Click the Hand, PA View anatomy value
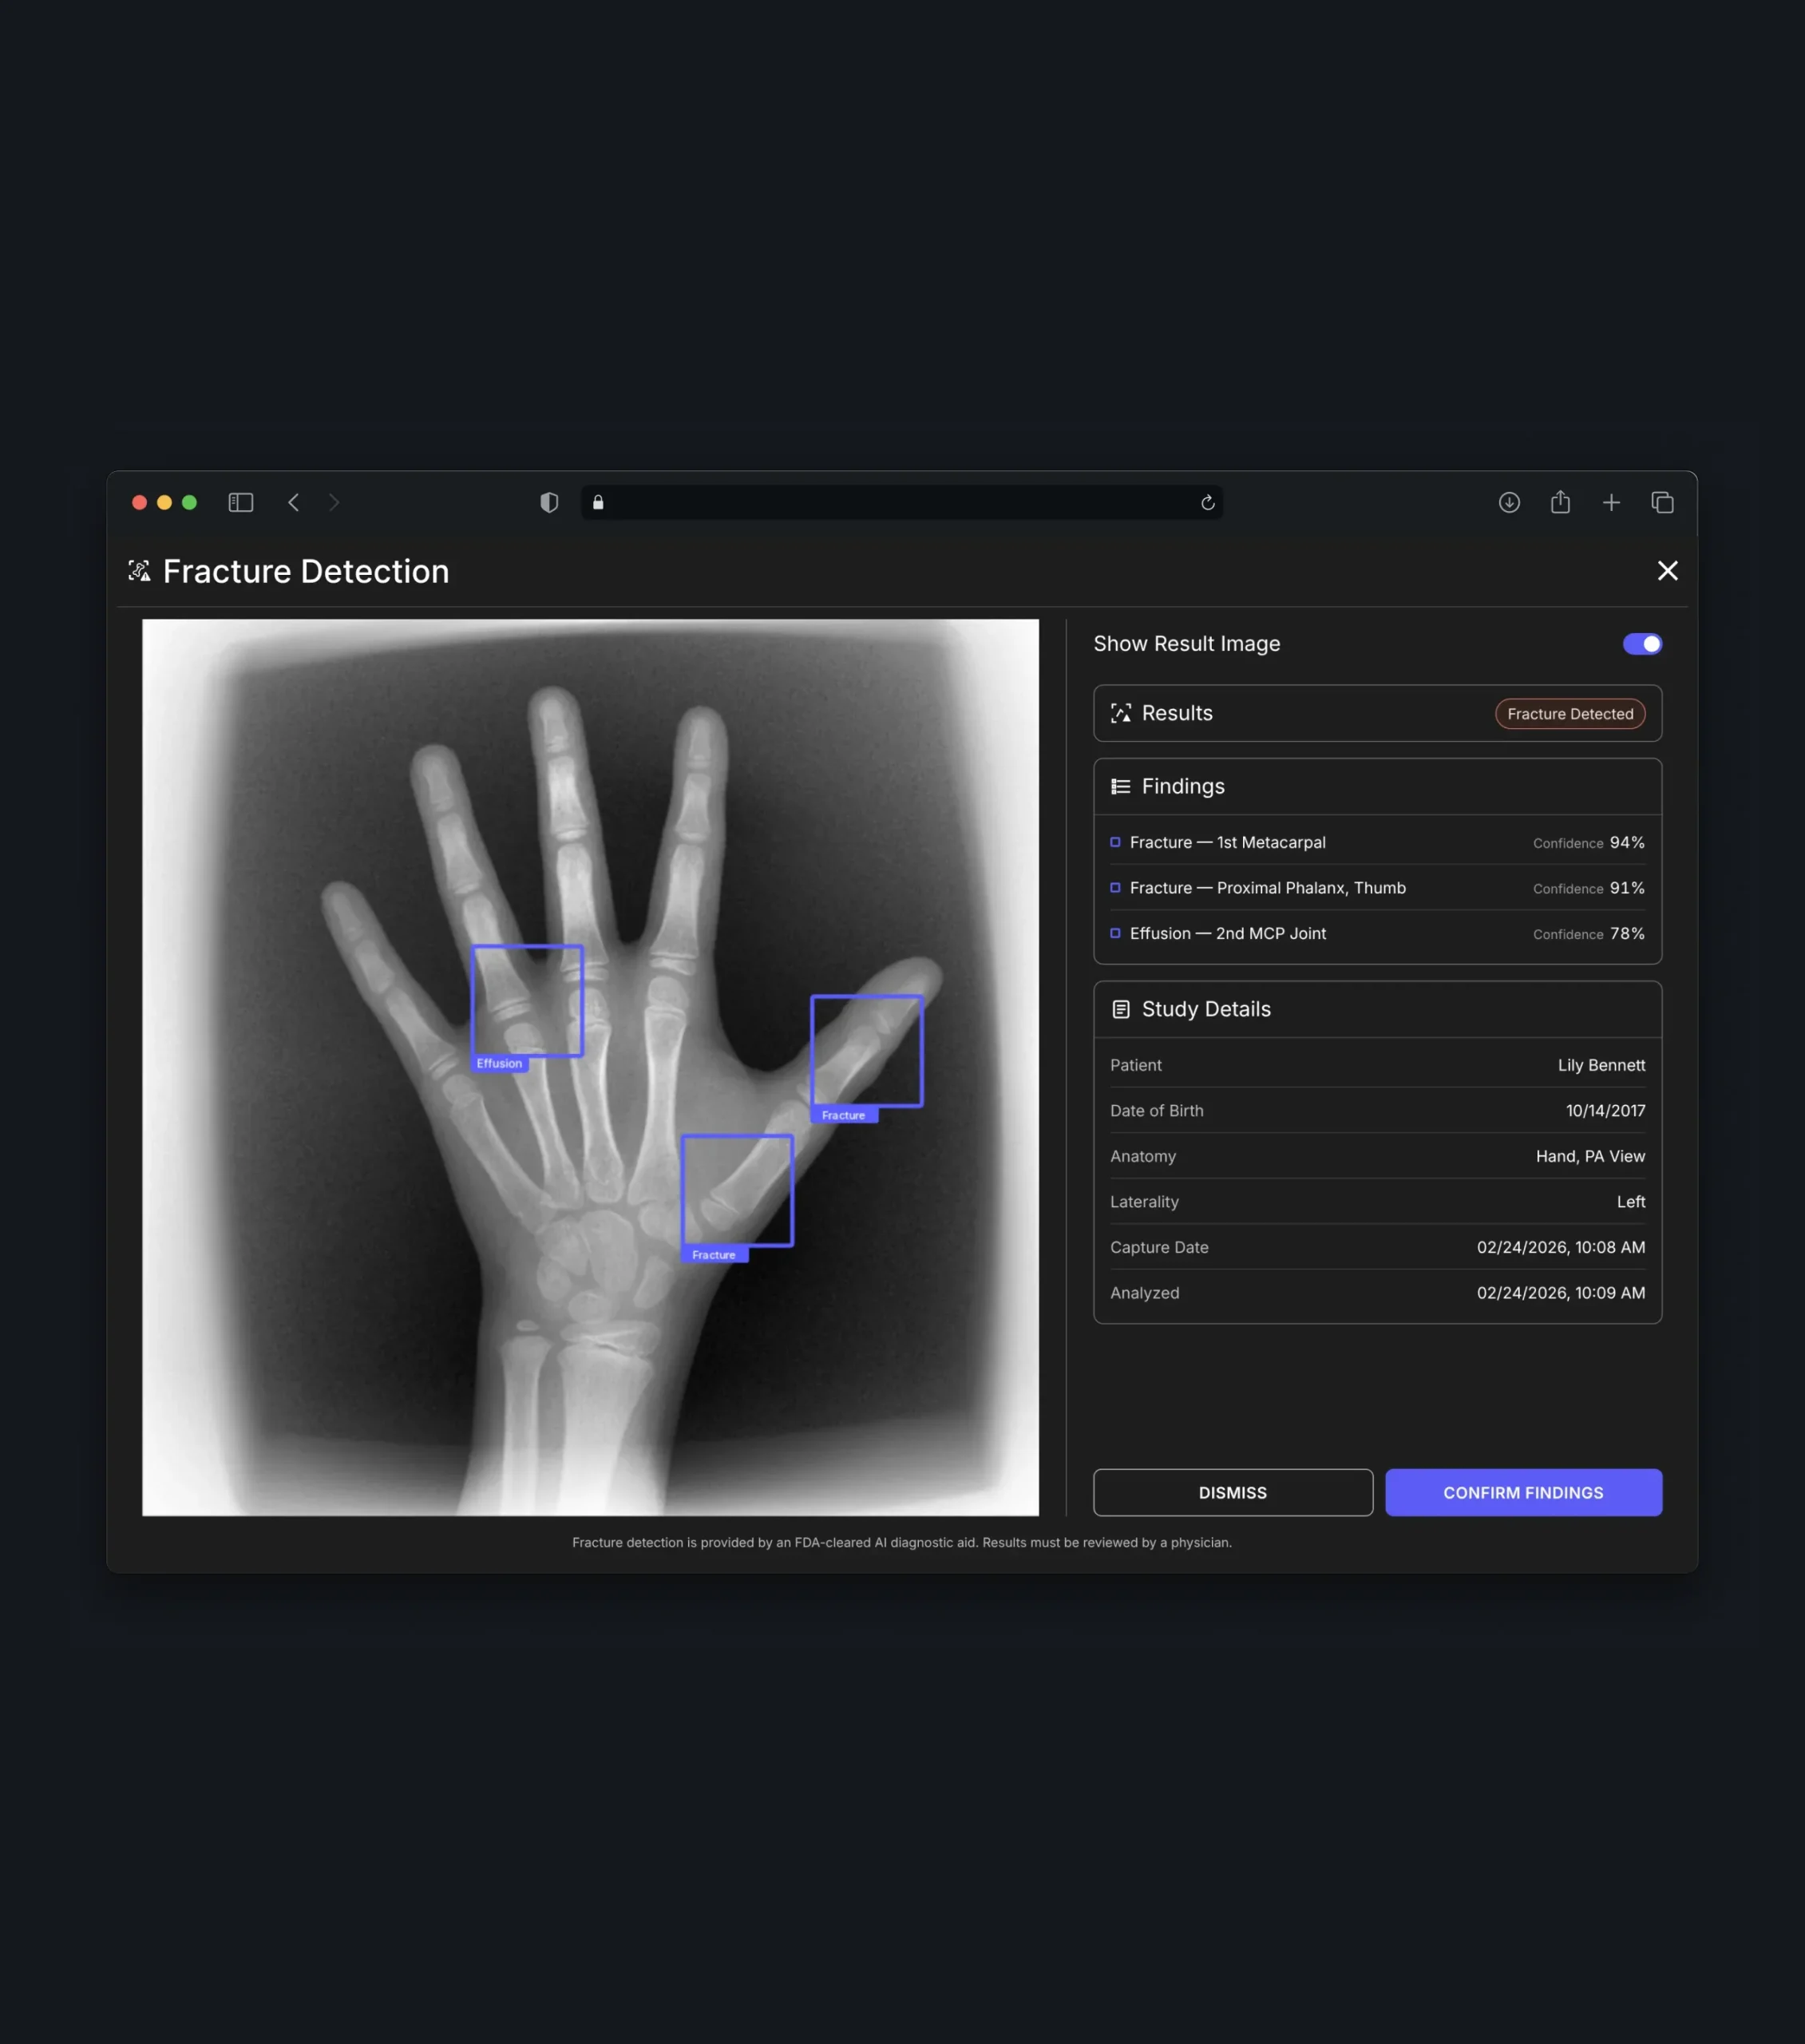Viewport: 1805px width, 2044px height. click(x=1590, y=1156)
